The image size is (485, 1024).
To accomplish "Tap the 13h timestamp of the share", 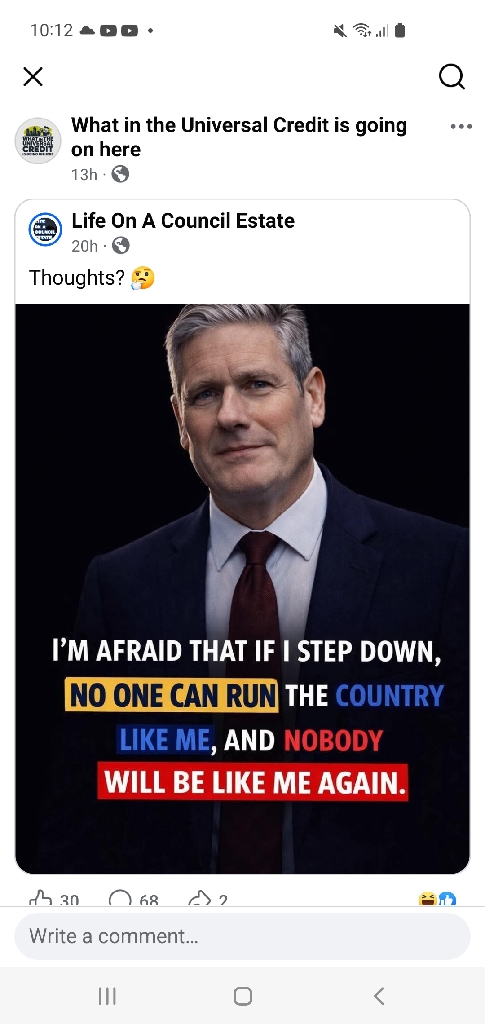I will [84, 174].
